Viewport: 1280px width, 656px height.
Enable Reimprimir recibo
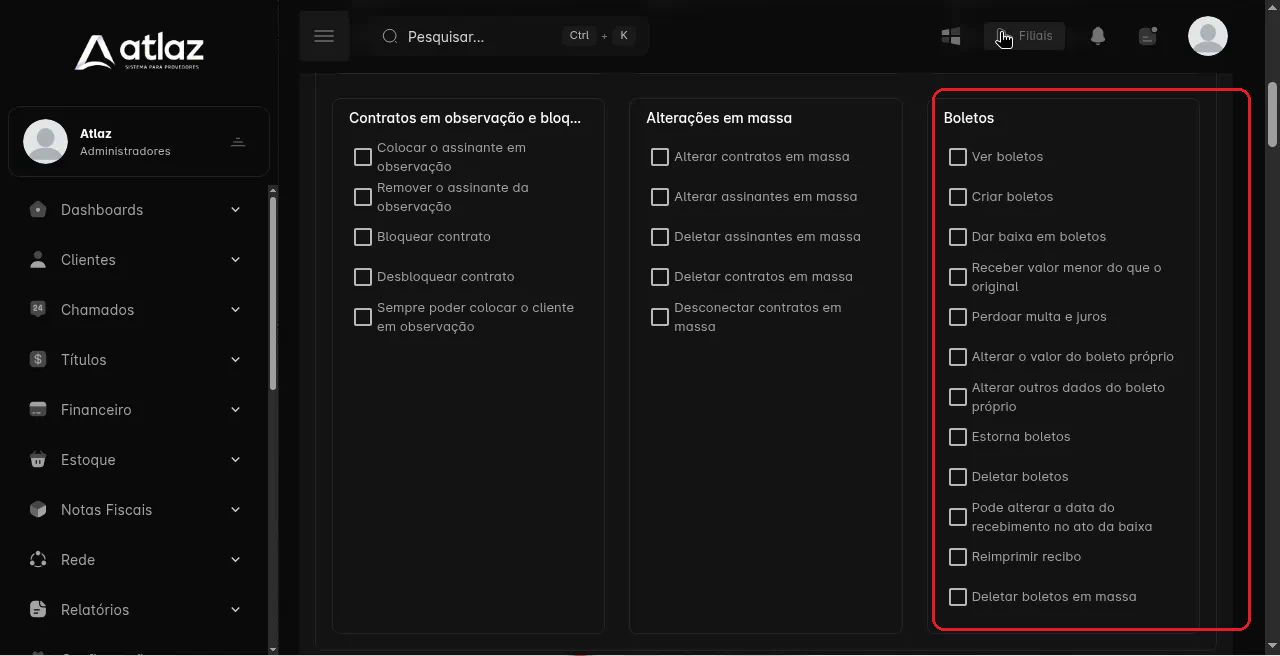pos(958,557)
